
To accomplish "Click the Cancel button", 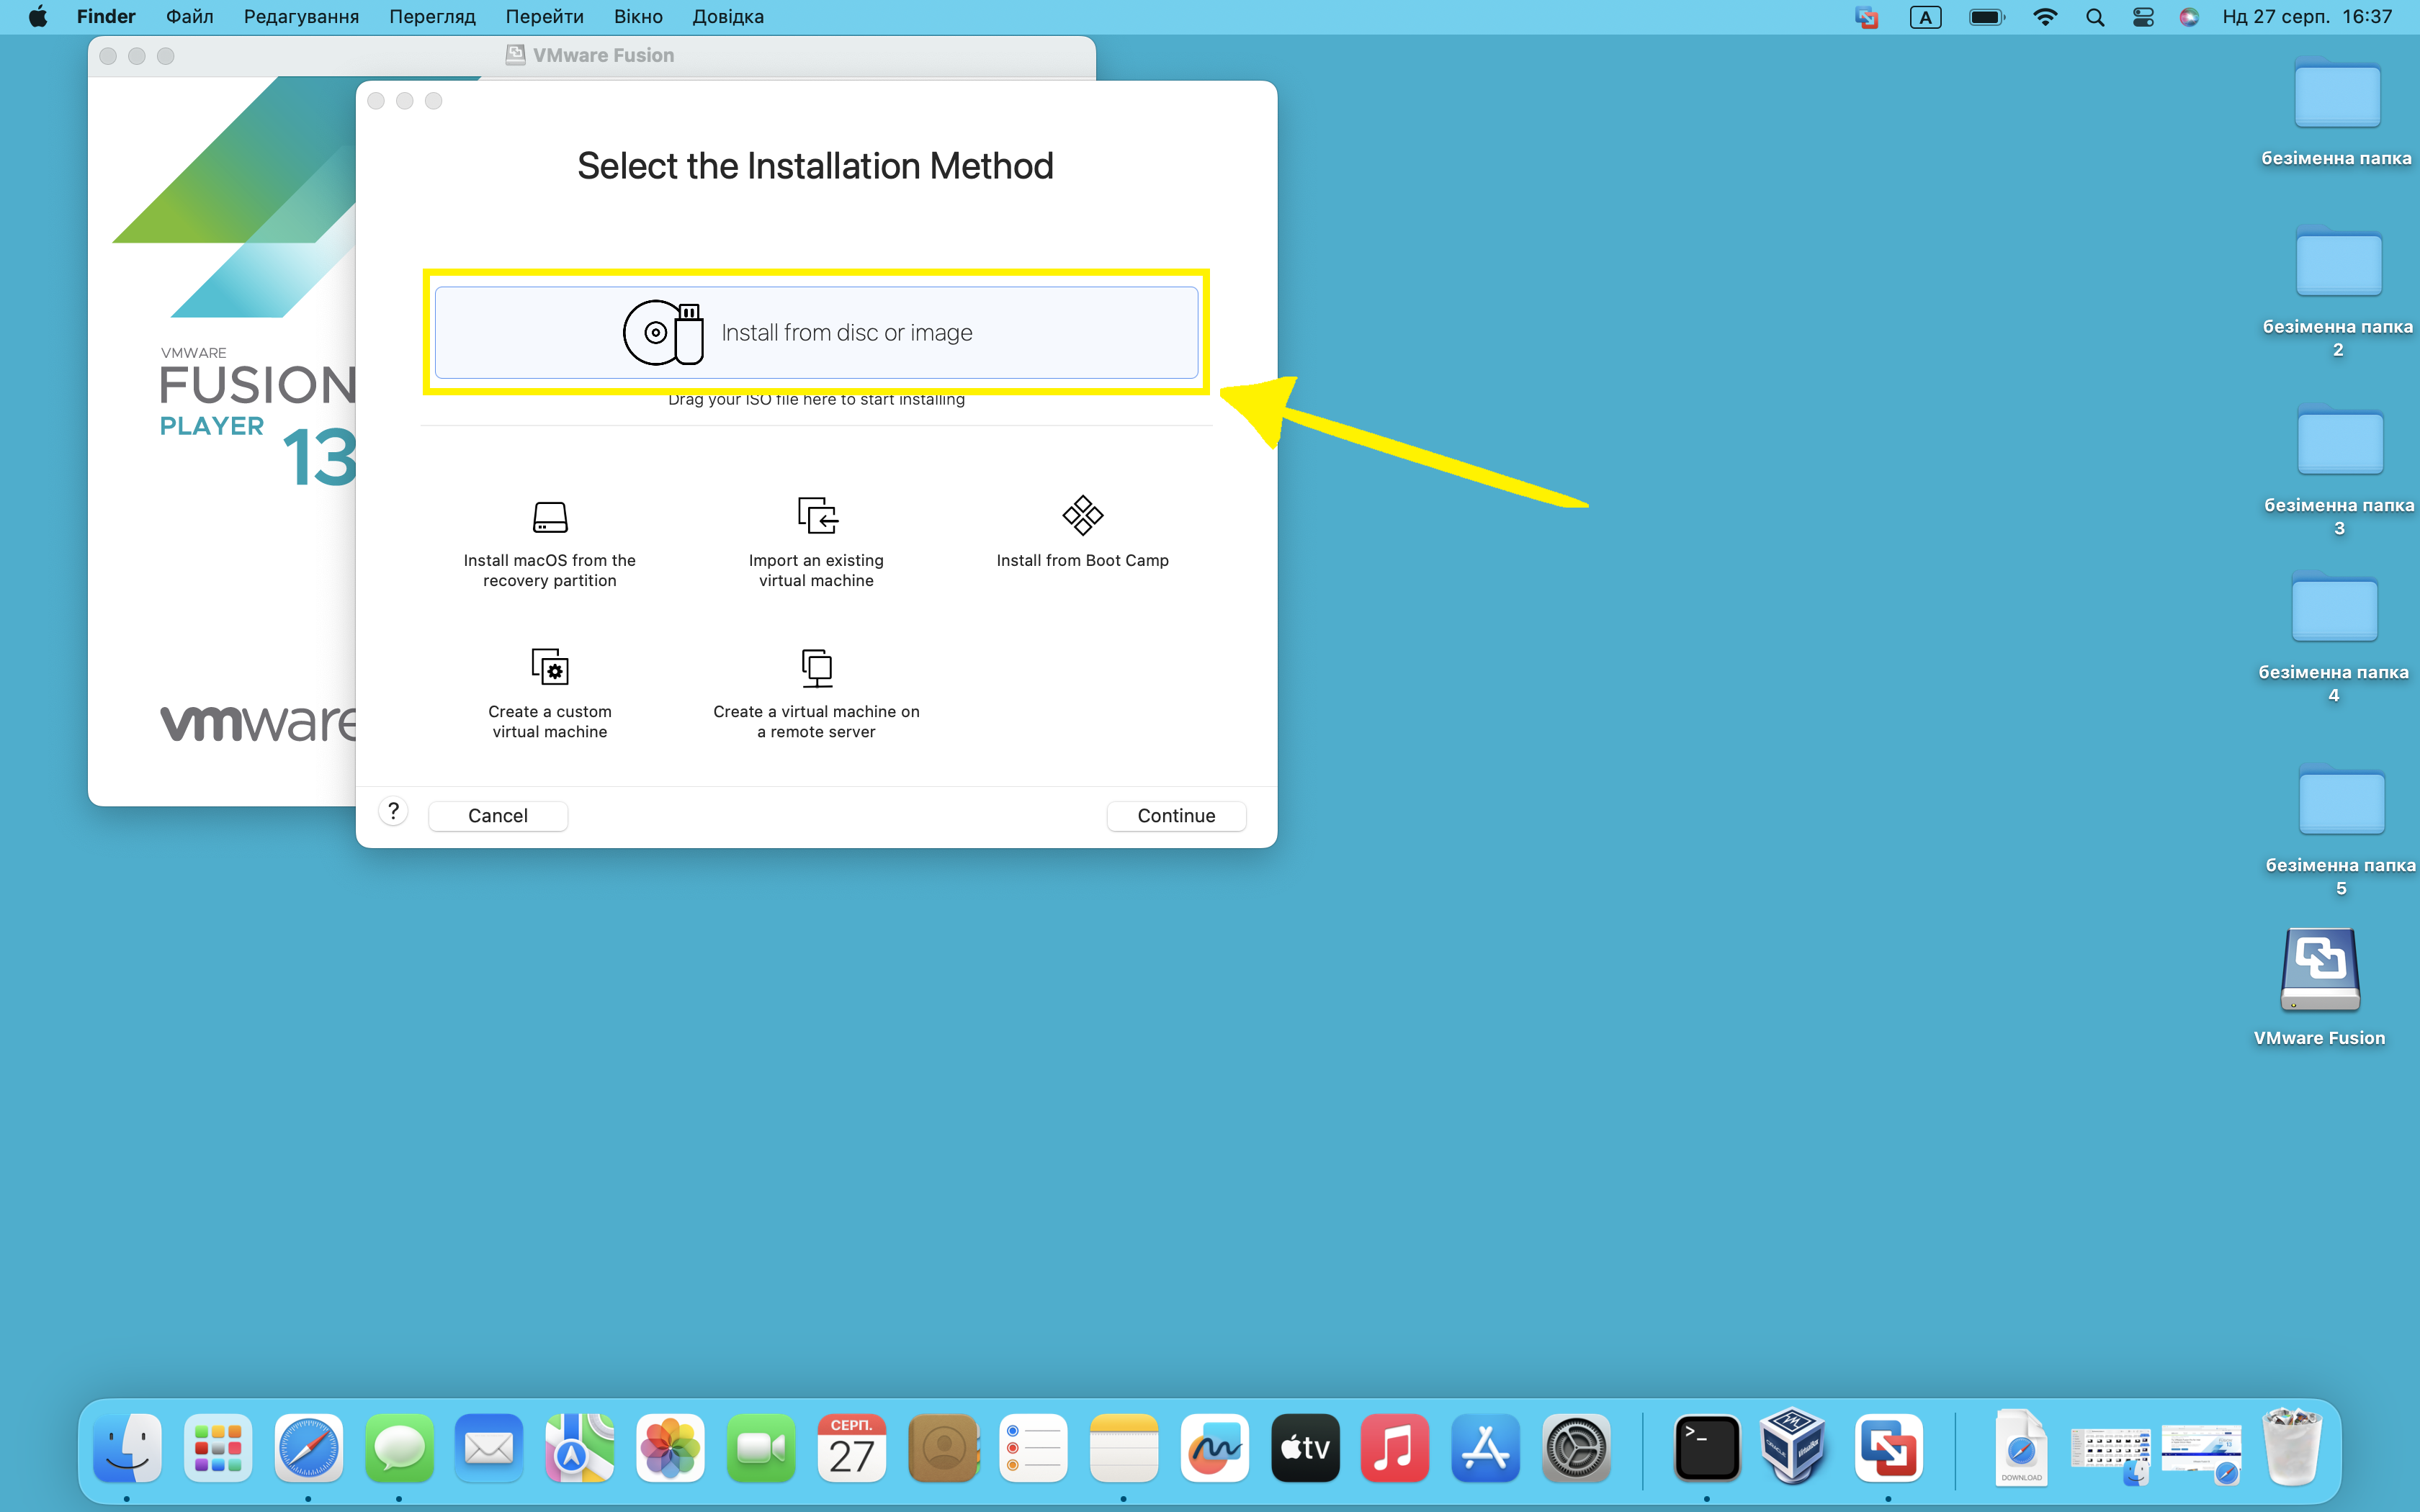I will 498,816.
